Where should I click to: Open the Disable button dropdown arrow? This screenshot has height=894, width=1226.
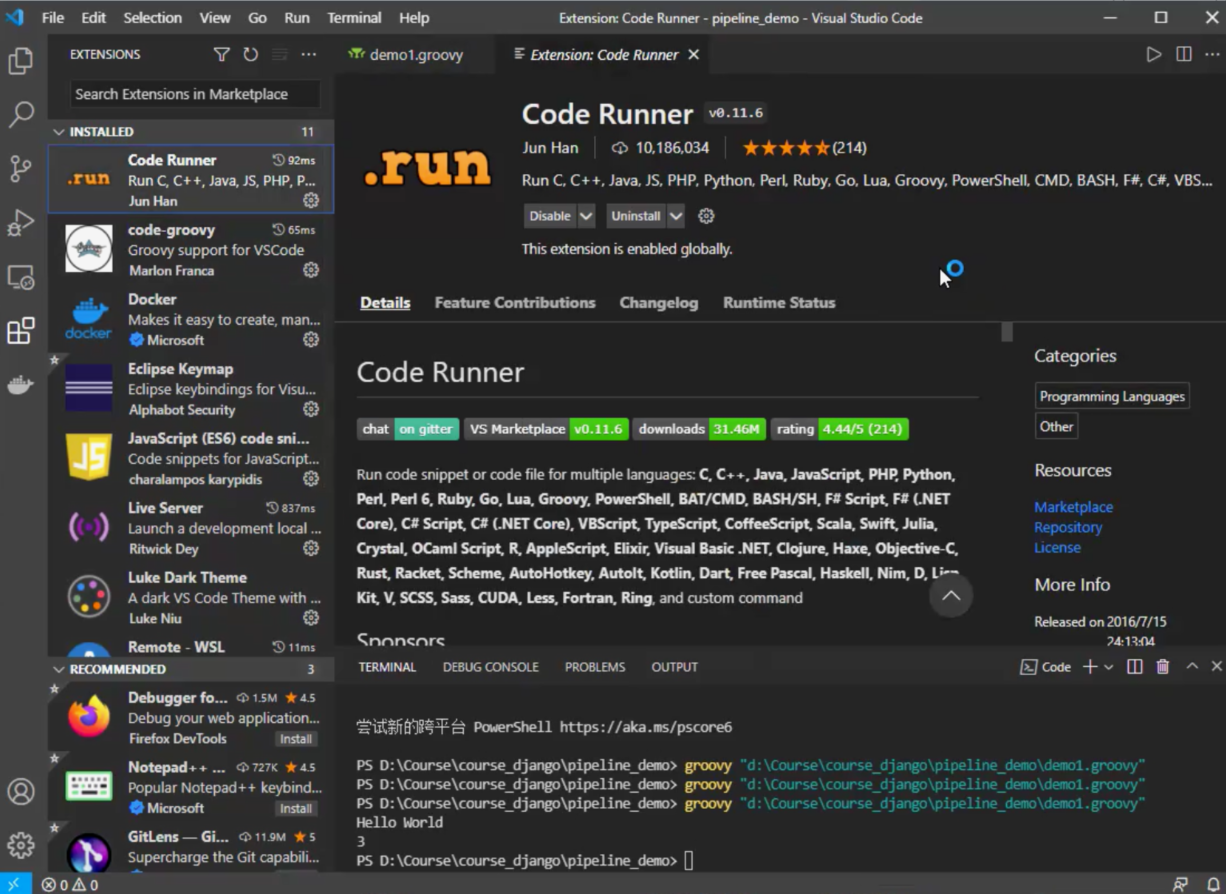586,216
